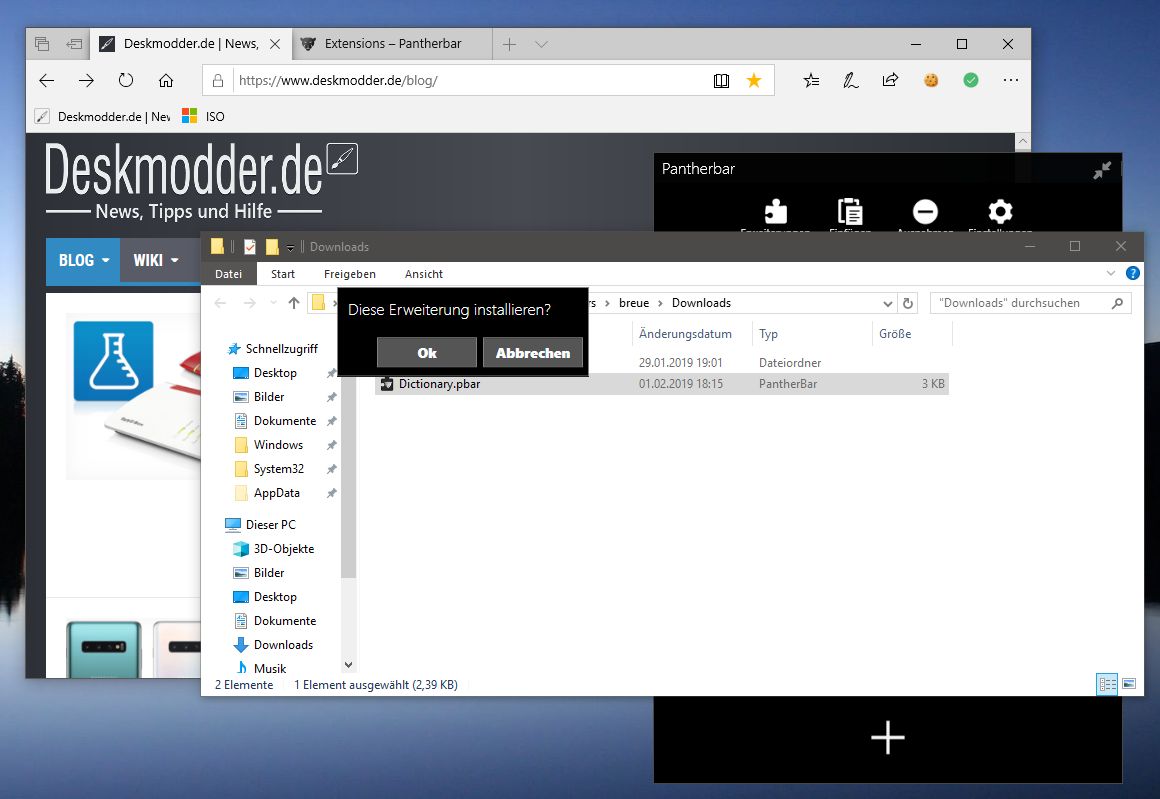This screenshot has width=1160, height=799.
Task: Add a new extension with Pantherbar plus
Action: point(888,738)
